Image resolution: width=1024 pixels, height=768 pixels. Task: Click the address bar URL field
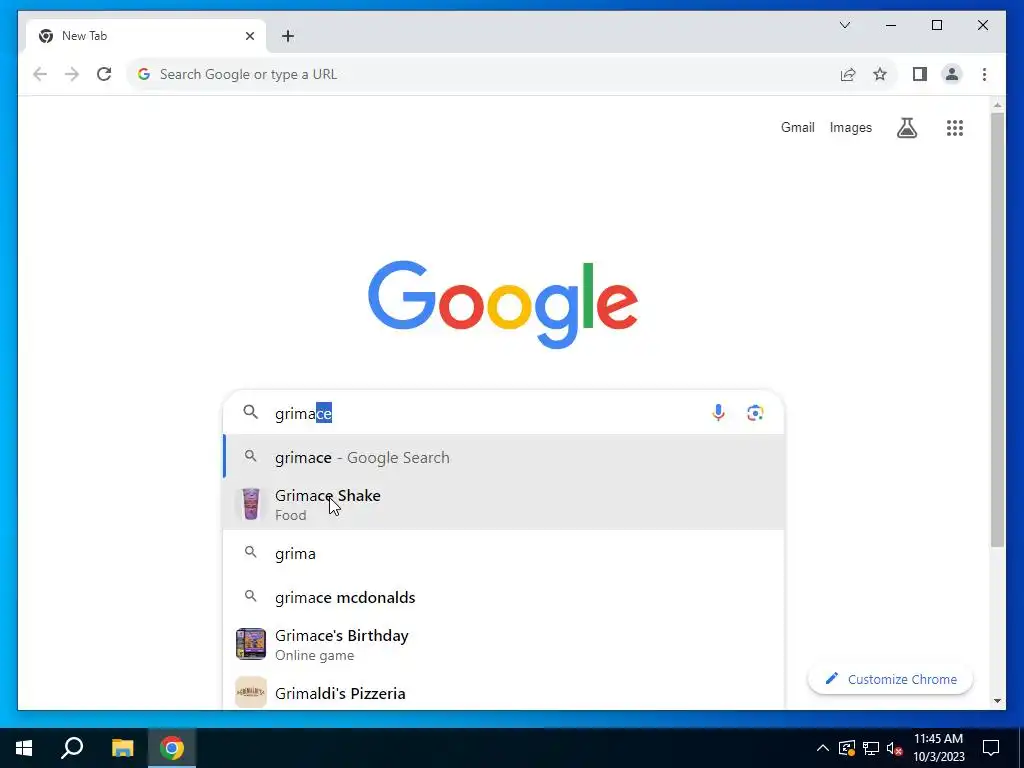pyautogui.click(x=483, y=74)
